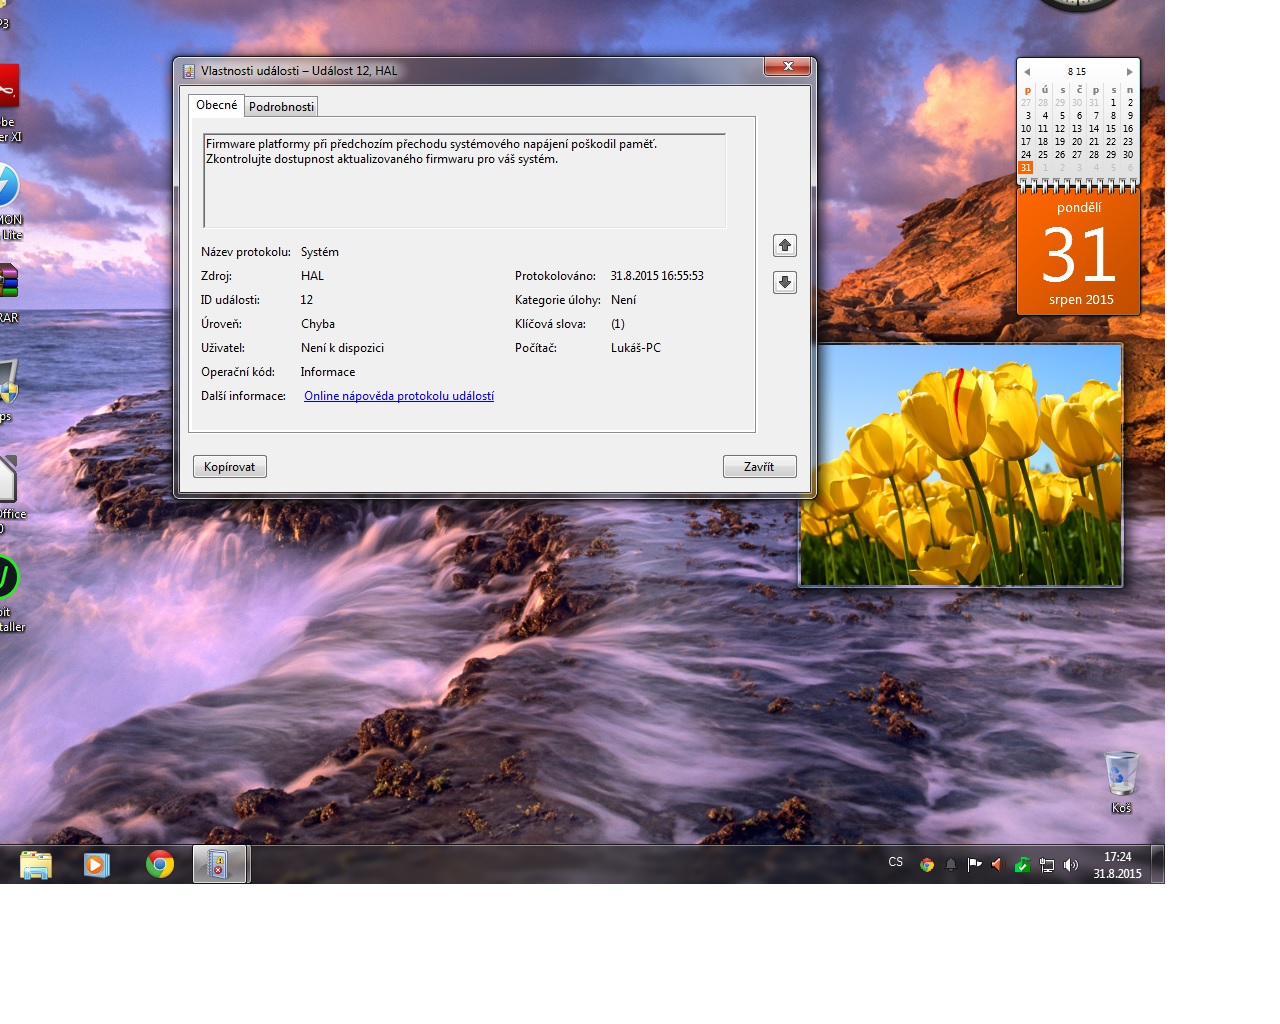Screen dimensions: 1280x1024
Task: Select day 15 in the calendar gadget
Action: (x=1111, y=129)
